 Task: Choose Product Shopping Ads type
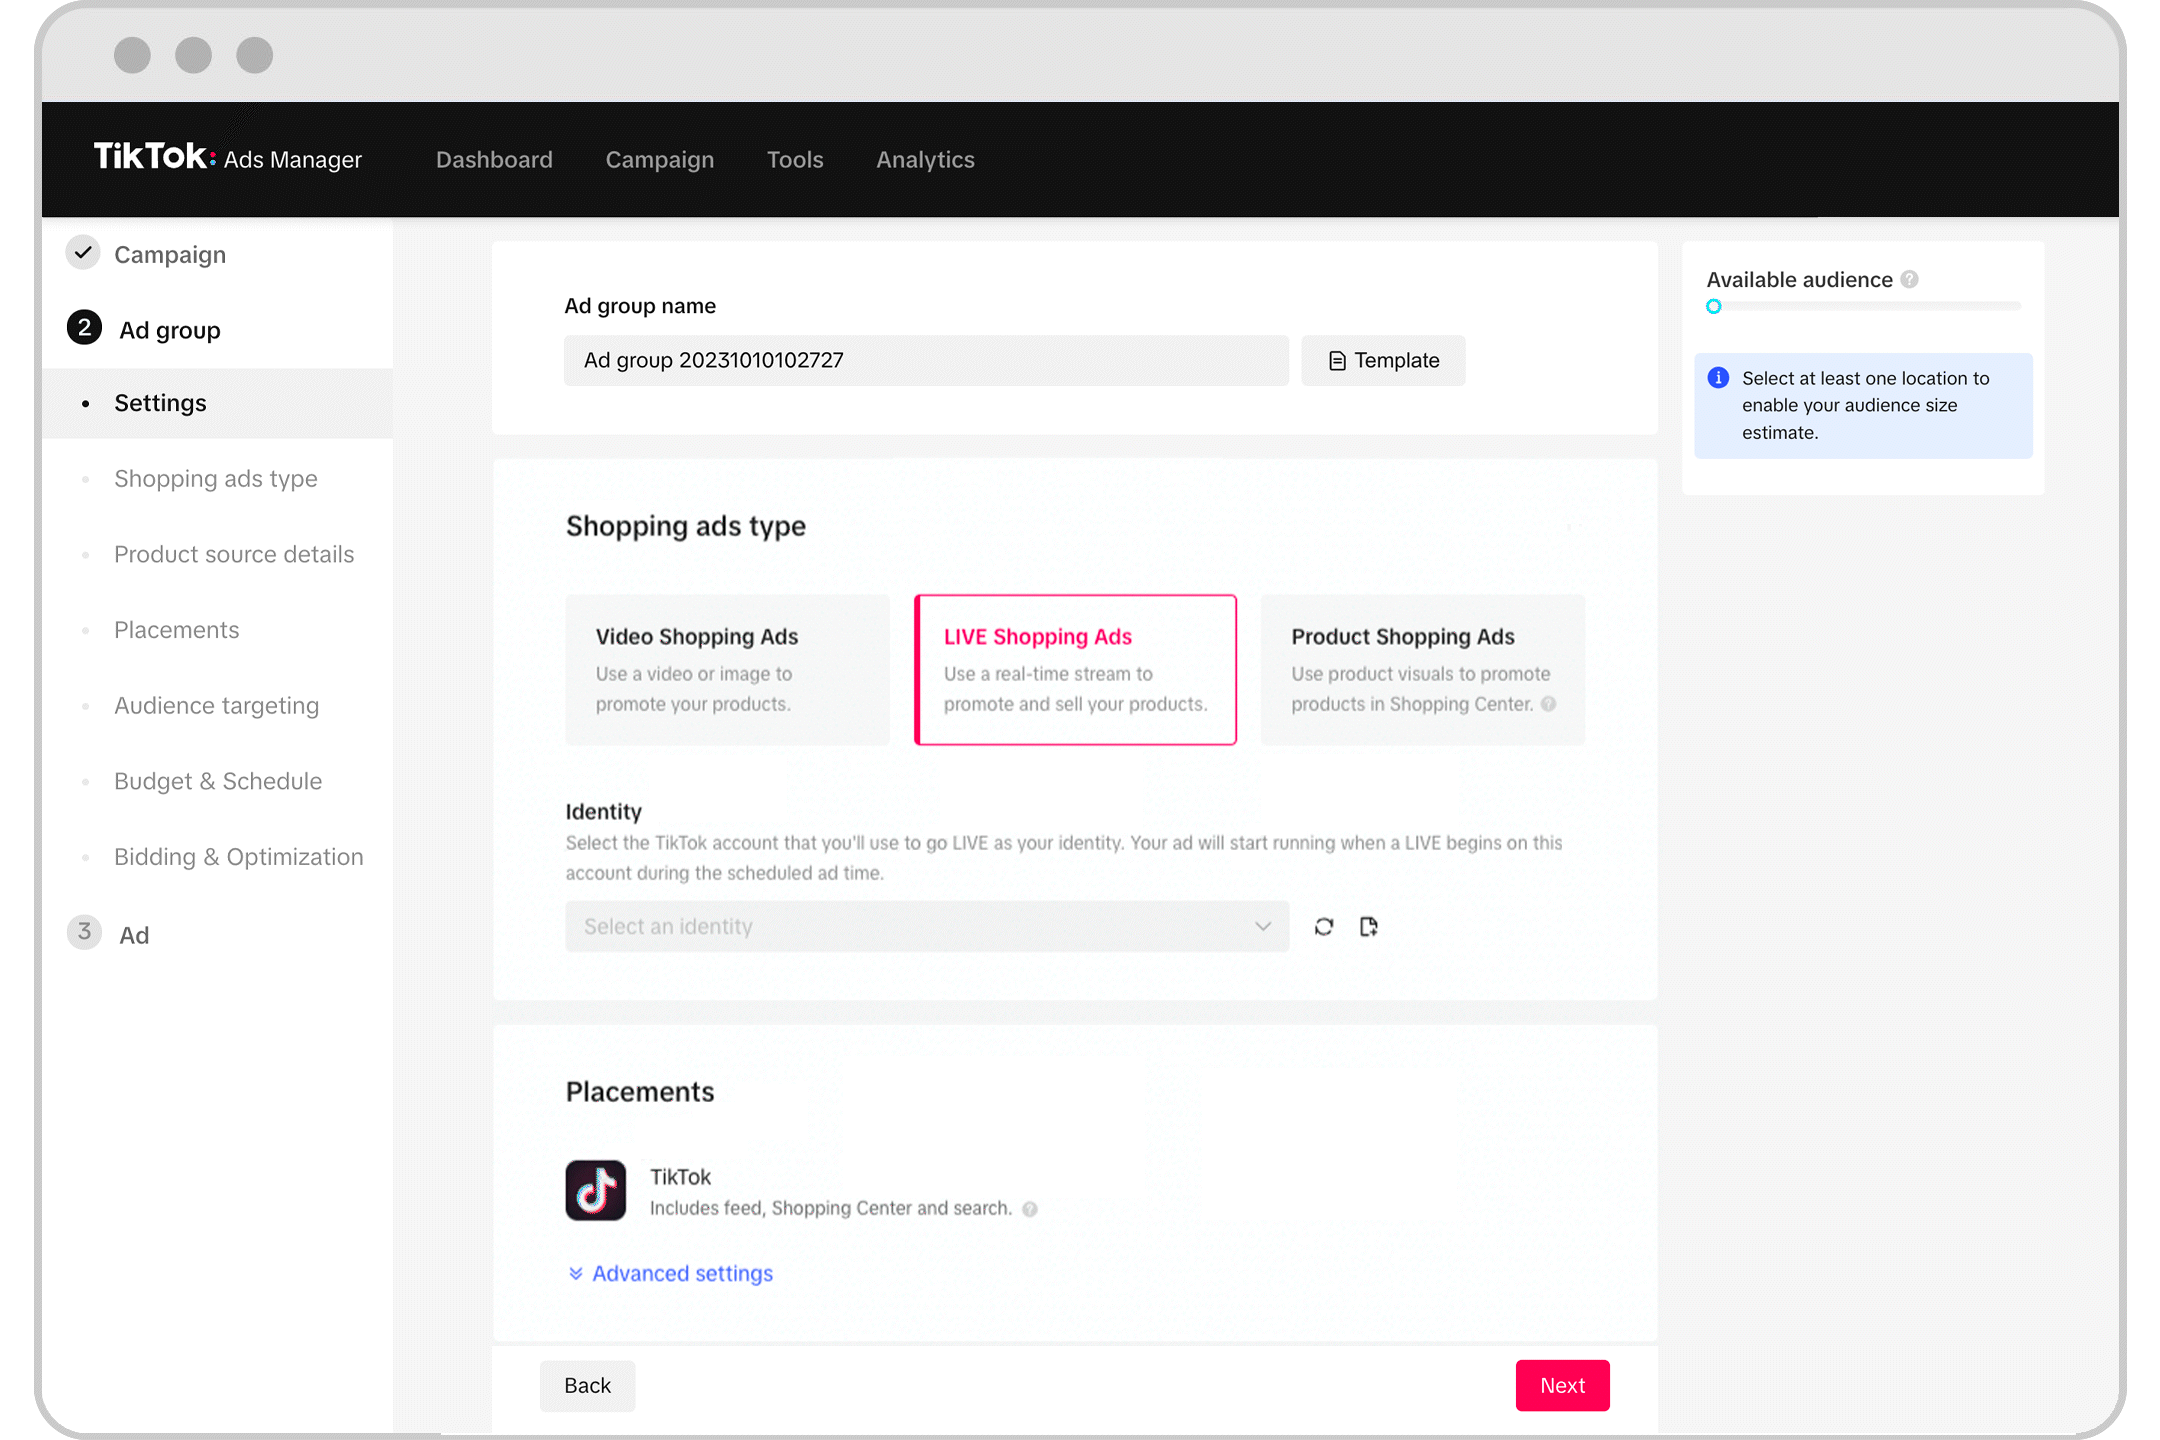pos(1423,670)
